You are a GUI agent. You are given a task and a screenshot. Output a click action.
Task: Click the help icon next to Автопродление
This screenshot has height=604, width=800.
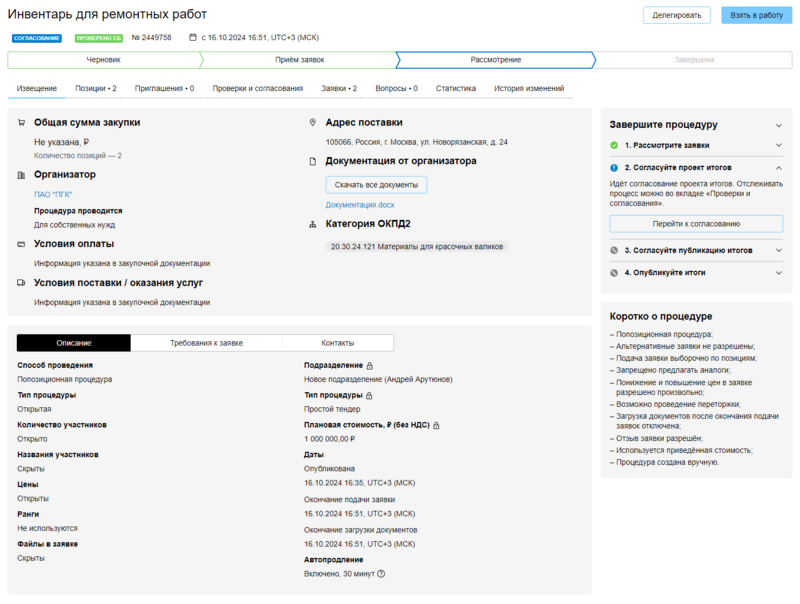coord(381,573)
